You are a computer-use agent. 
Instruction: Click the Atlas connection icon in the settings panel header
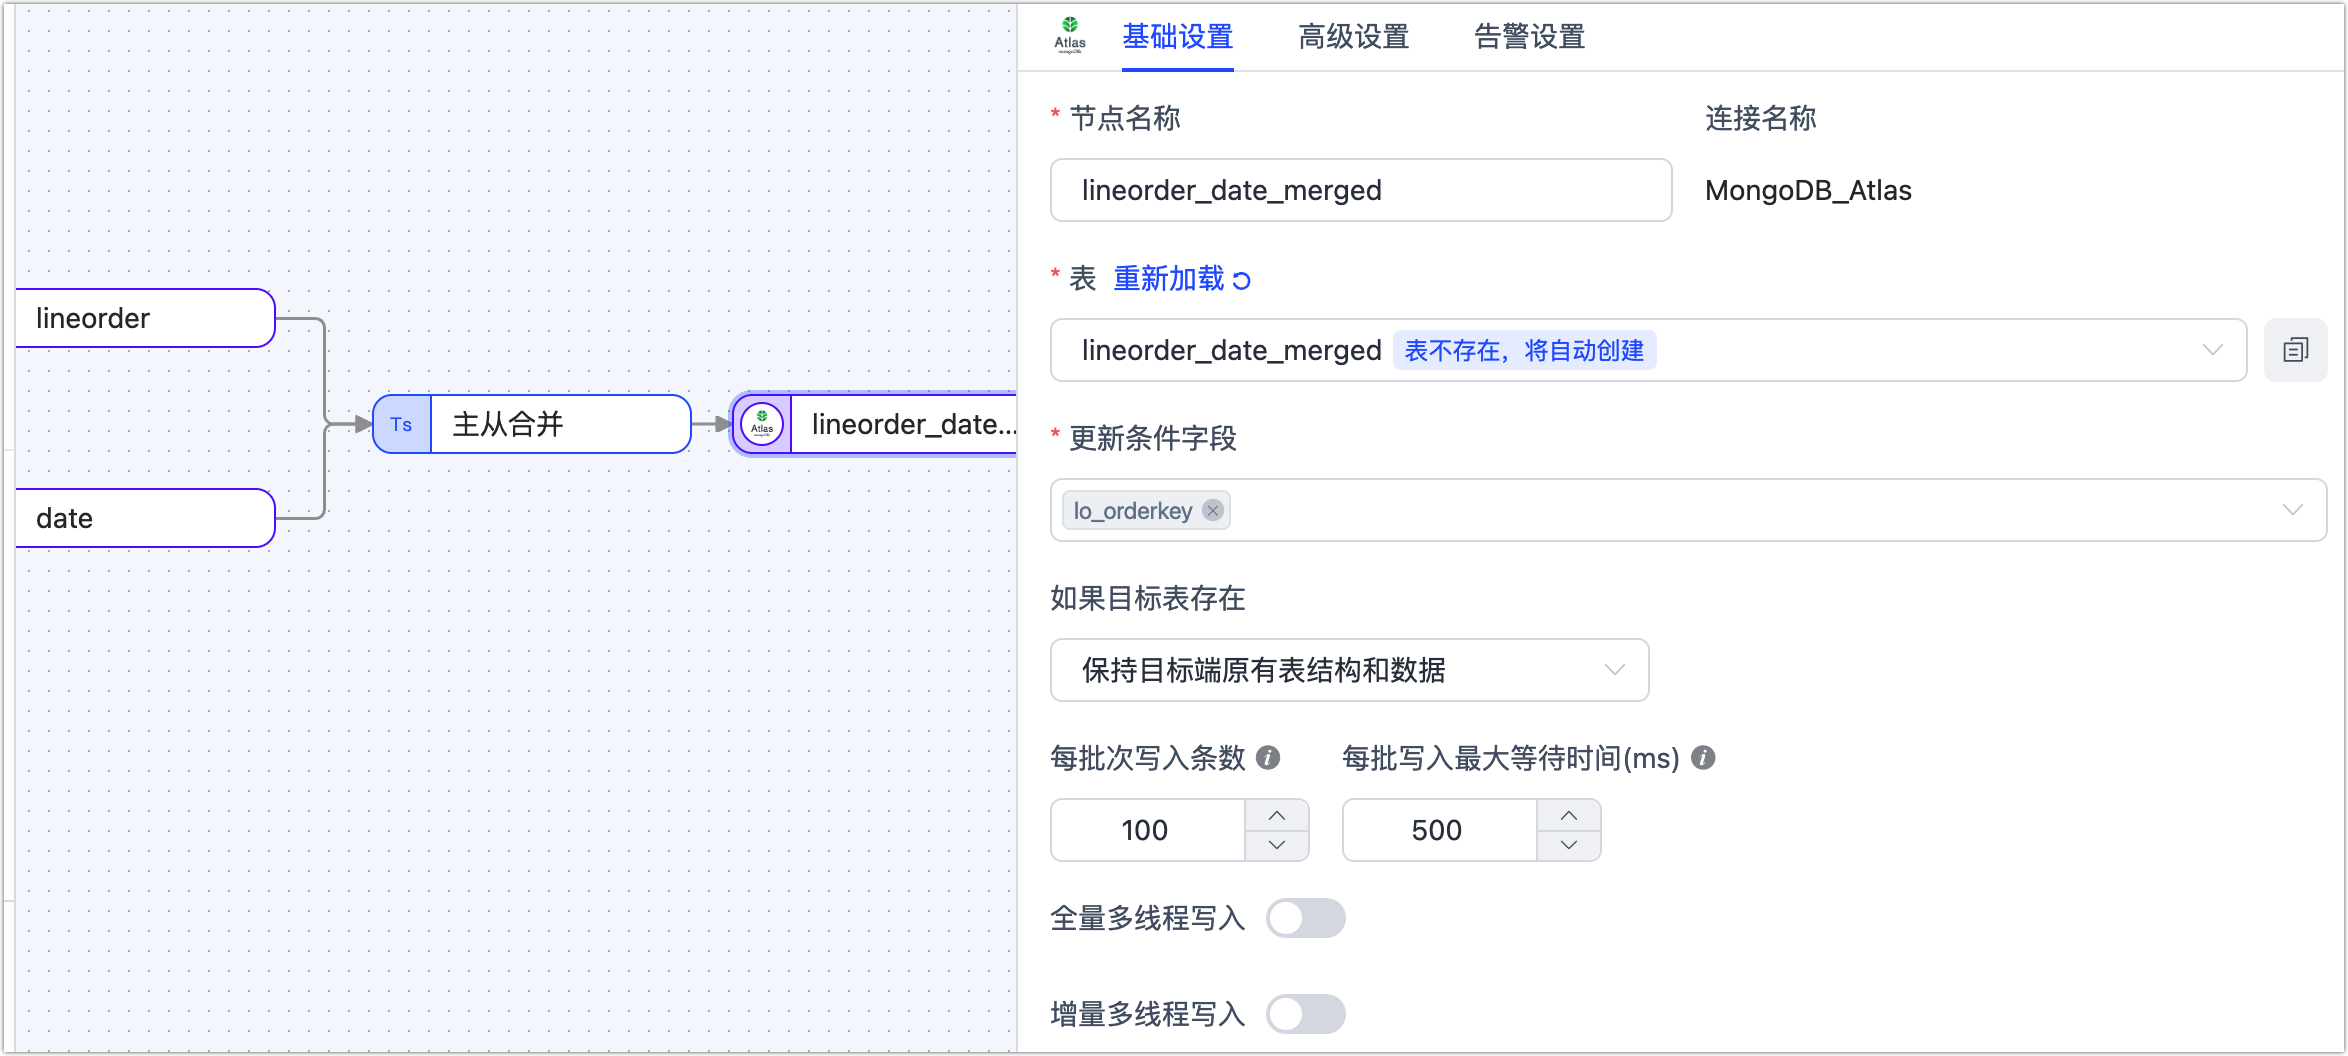click(x=1070, y=33)
